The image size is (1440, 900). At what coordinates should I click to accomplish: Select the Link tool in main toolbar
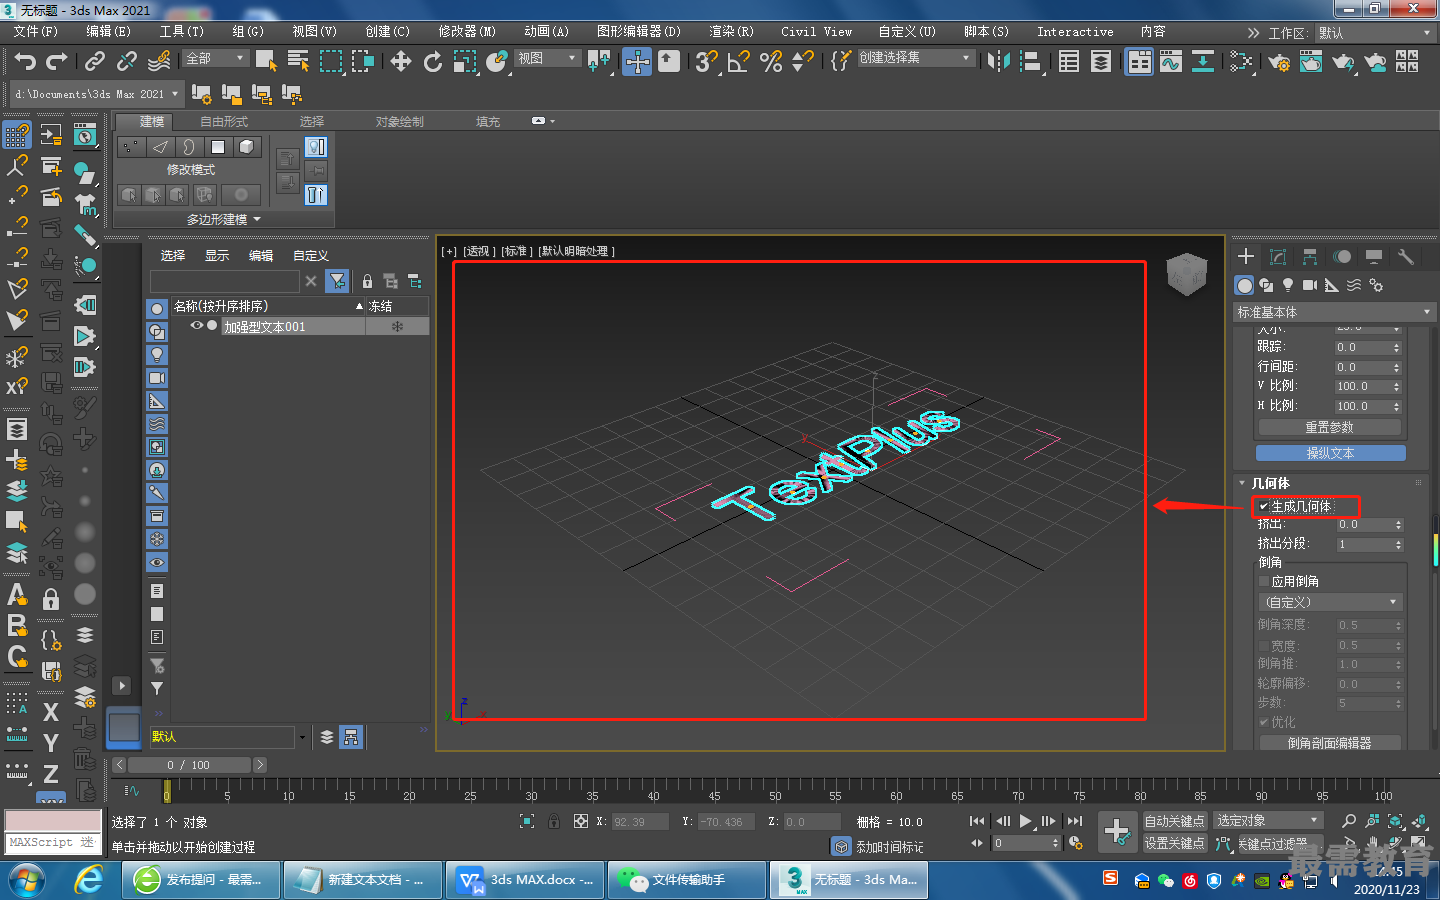95,62
